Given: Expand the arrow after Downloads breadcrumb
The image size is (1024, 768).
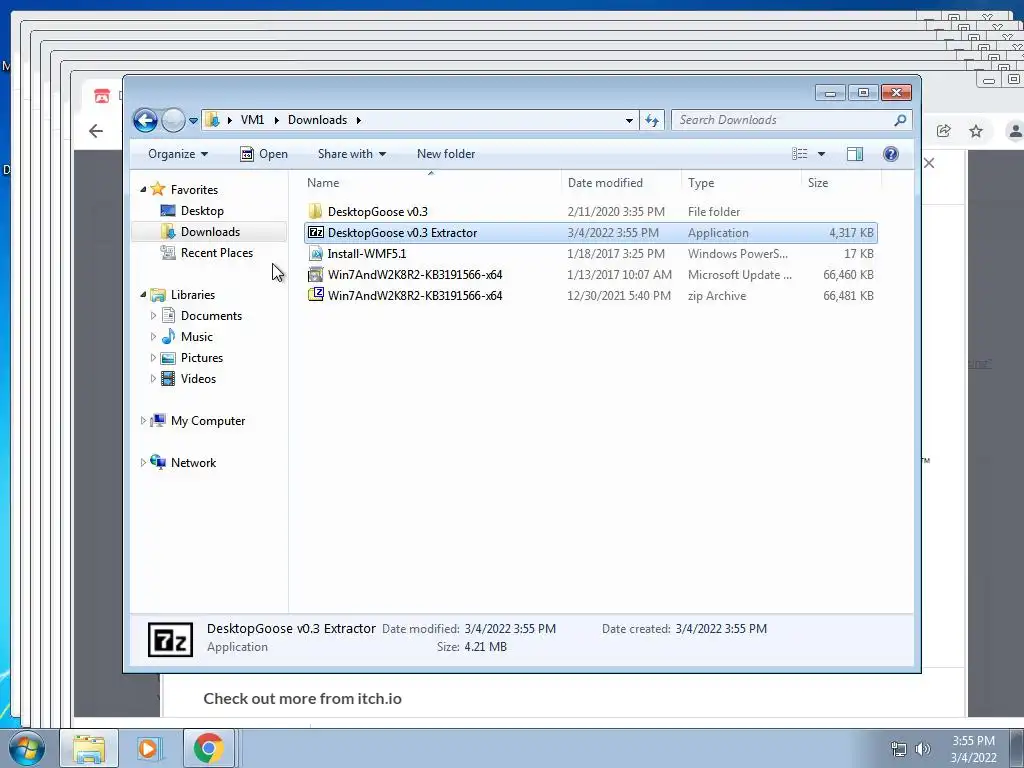Looking at the screenshot, I should (x=359, y=120).
